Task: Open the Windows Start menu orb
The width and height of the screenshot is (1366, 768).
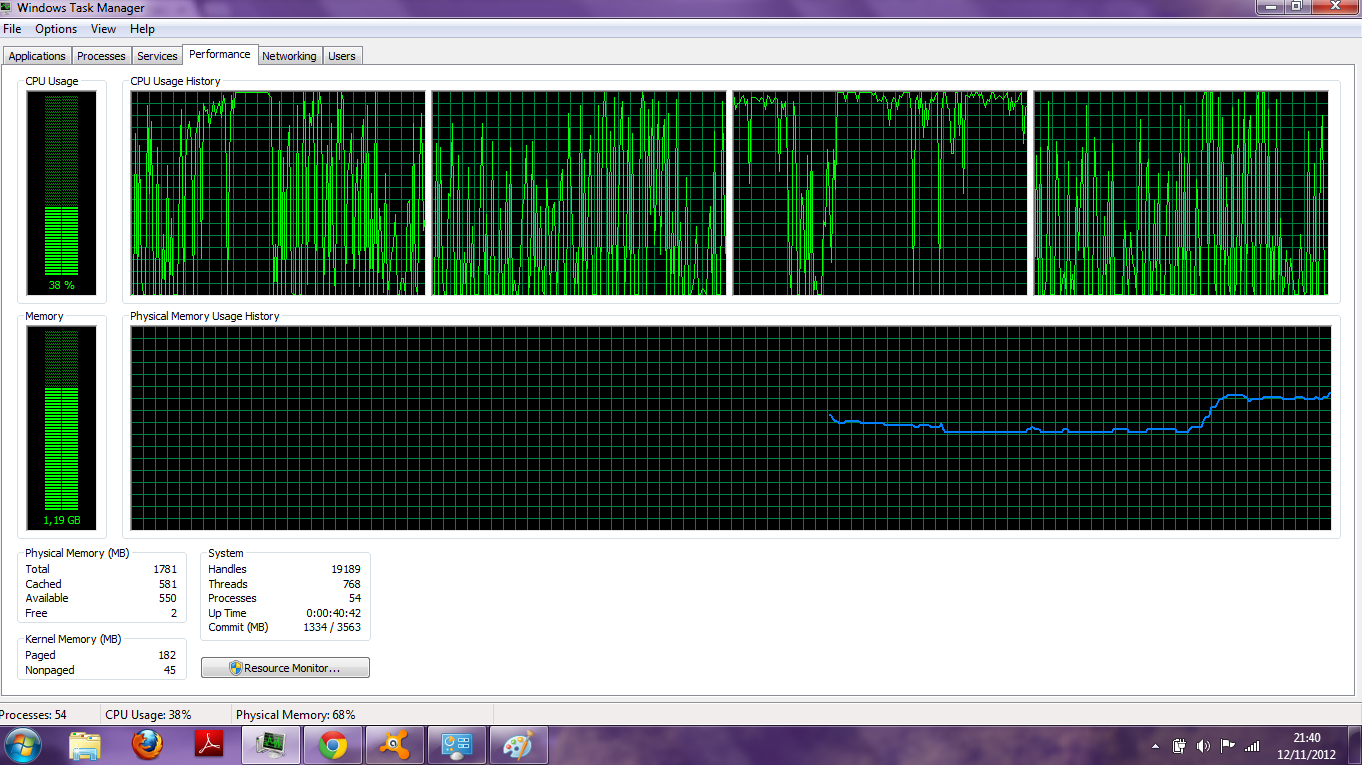Action: pyautogui.click(x=23, y=746)
